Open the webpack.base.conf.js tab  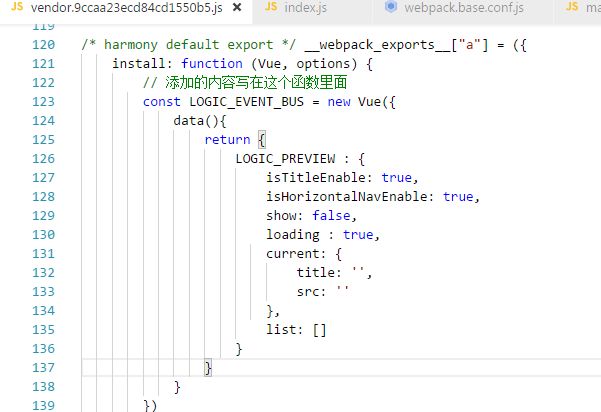[x=464, y=7]
